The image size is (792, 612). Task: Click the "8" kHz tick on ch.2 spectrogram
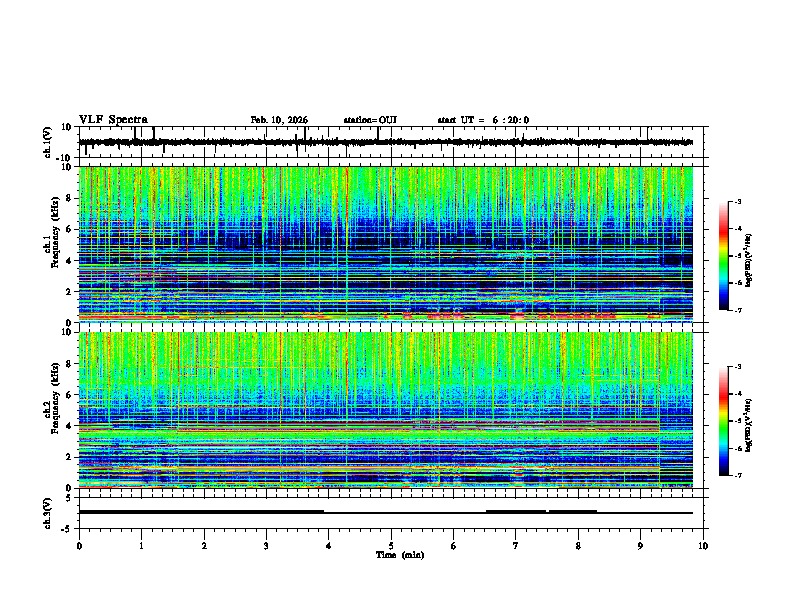[69, 364]
